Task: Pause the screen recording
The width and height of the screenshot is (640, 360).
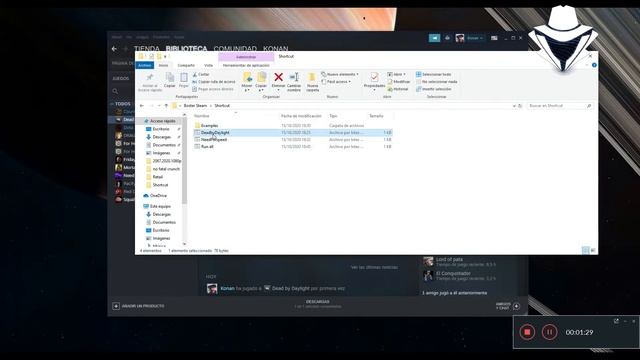Action: tap(549, 332)
